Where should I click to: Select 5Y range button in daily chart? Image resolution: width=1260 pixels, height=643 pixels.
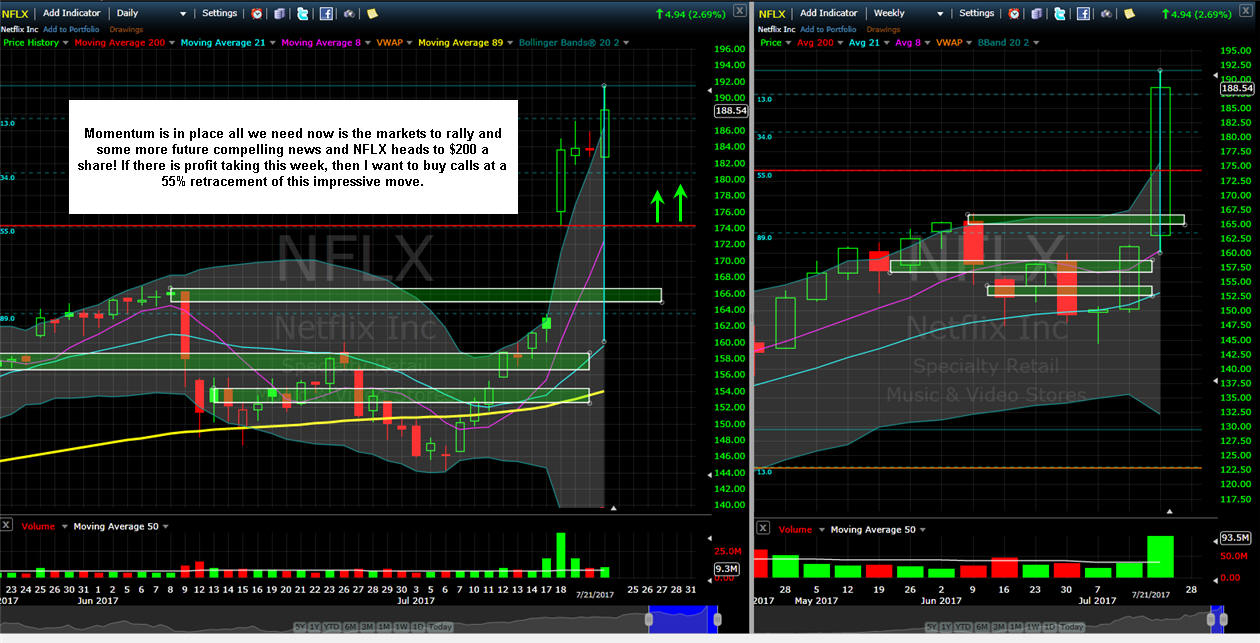coord(300,627)
